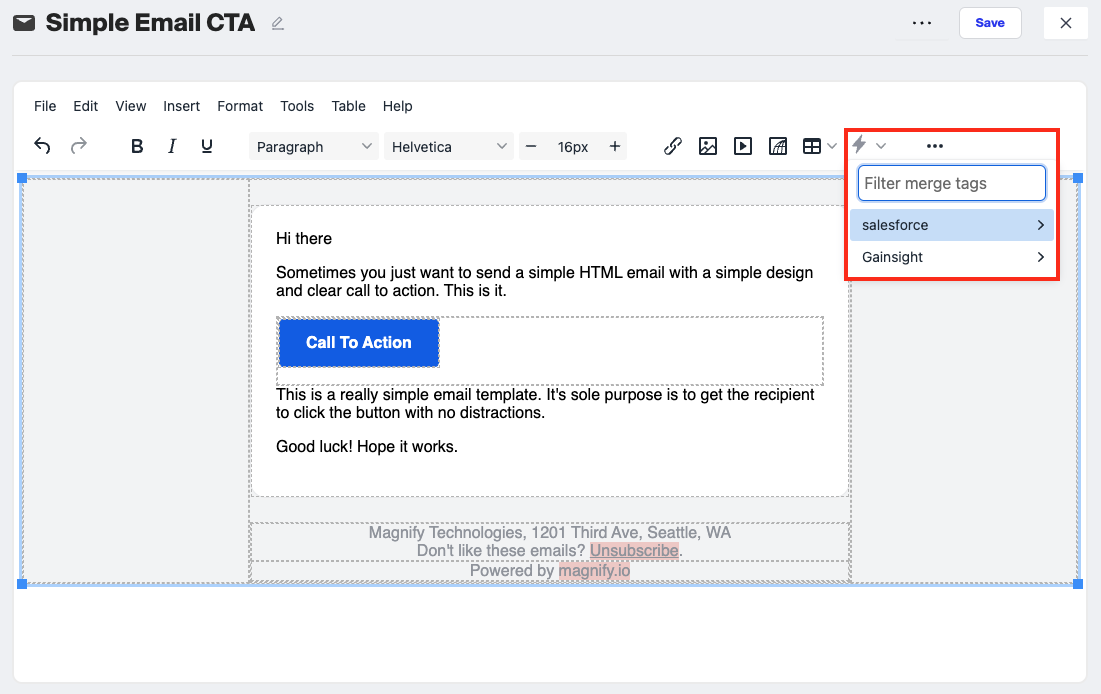Toggle underline formatting
Viewport: 1101px width, 694px height.
click(207, 146)
